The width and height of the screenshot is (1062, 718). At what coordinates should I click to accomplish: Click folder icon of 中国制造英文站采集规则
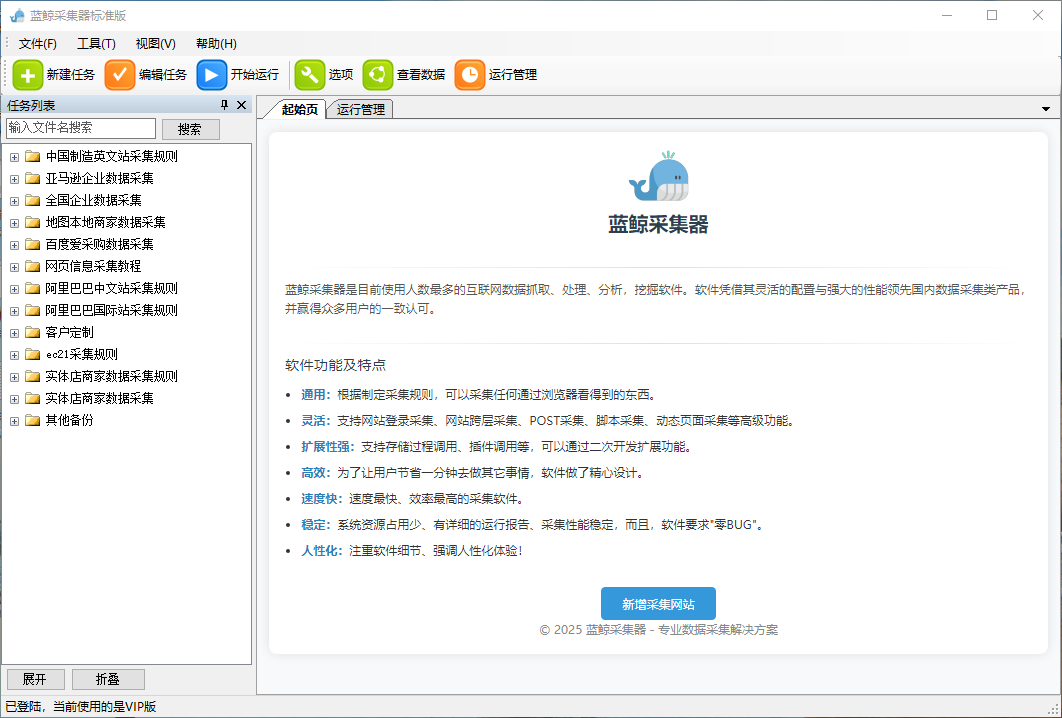(x=33, y=156)
